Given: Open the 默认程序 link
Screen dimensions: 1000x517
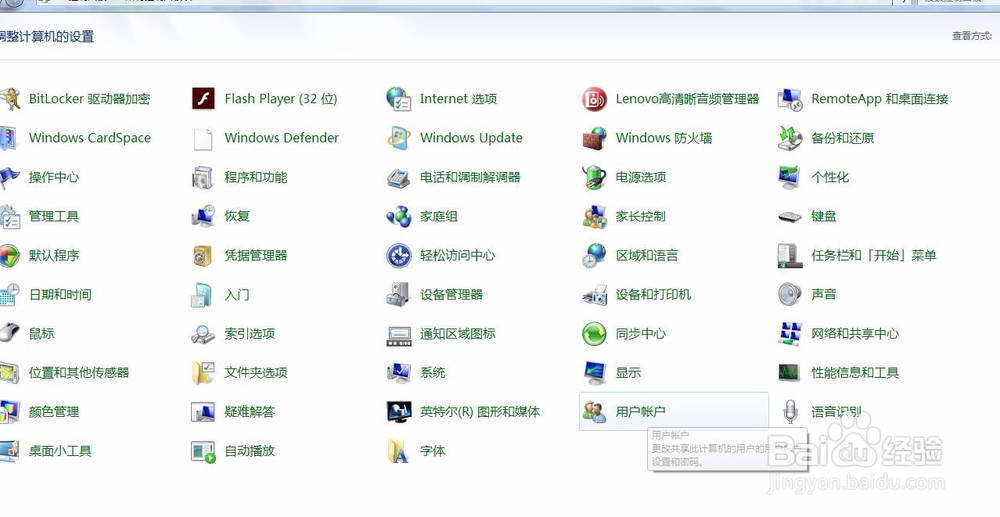Looking at the screenshot, I should (x=54, y=256).
